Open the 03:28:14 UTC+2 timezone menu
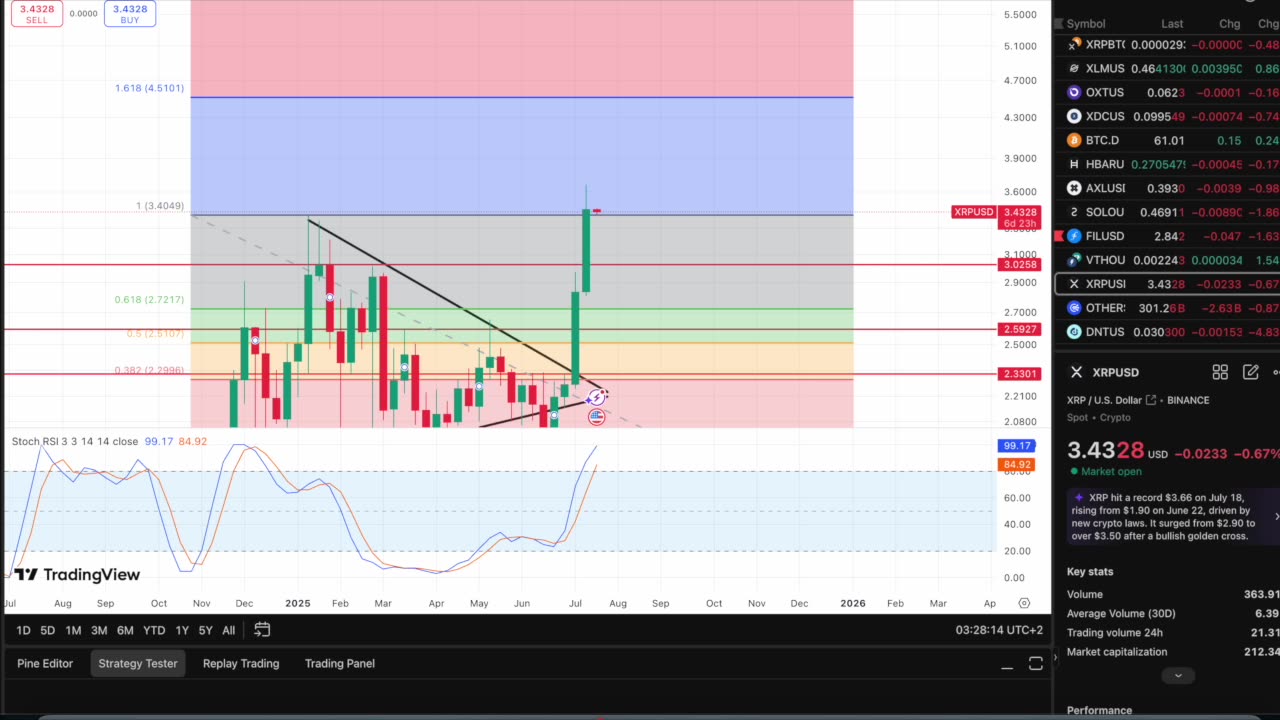The width and height of the screenshot is (1280, 720). tap(999, 630)
